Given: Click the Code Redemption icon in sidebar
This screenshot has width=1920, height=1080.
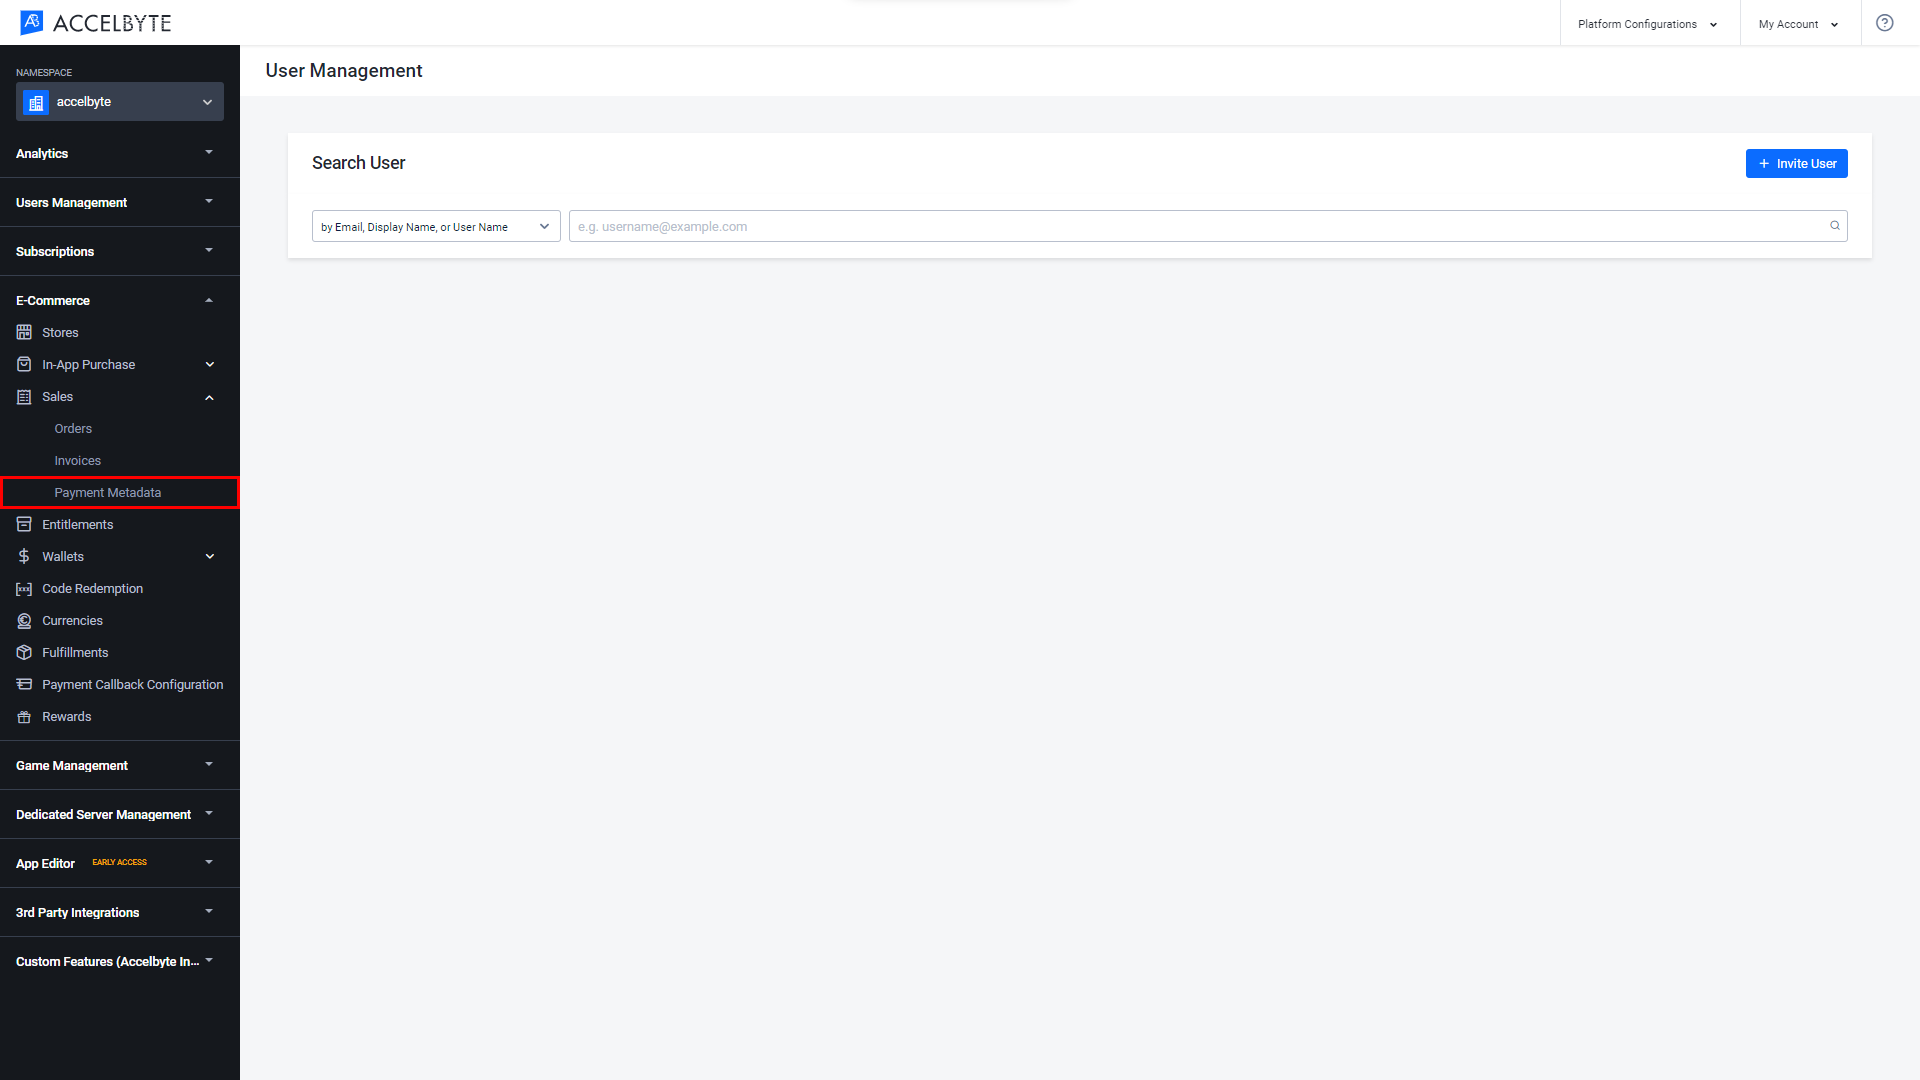Looking at the screenshot, I should [x=24, y=588].
